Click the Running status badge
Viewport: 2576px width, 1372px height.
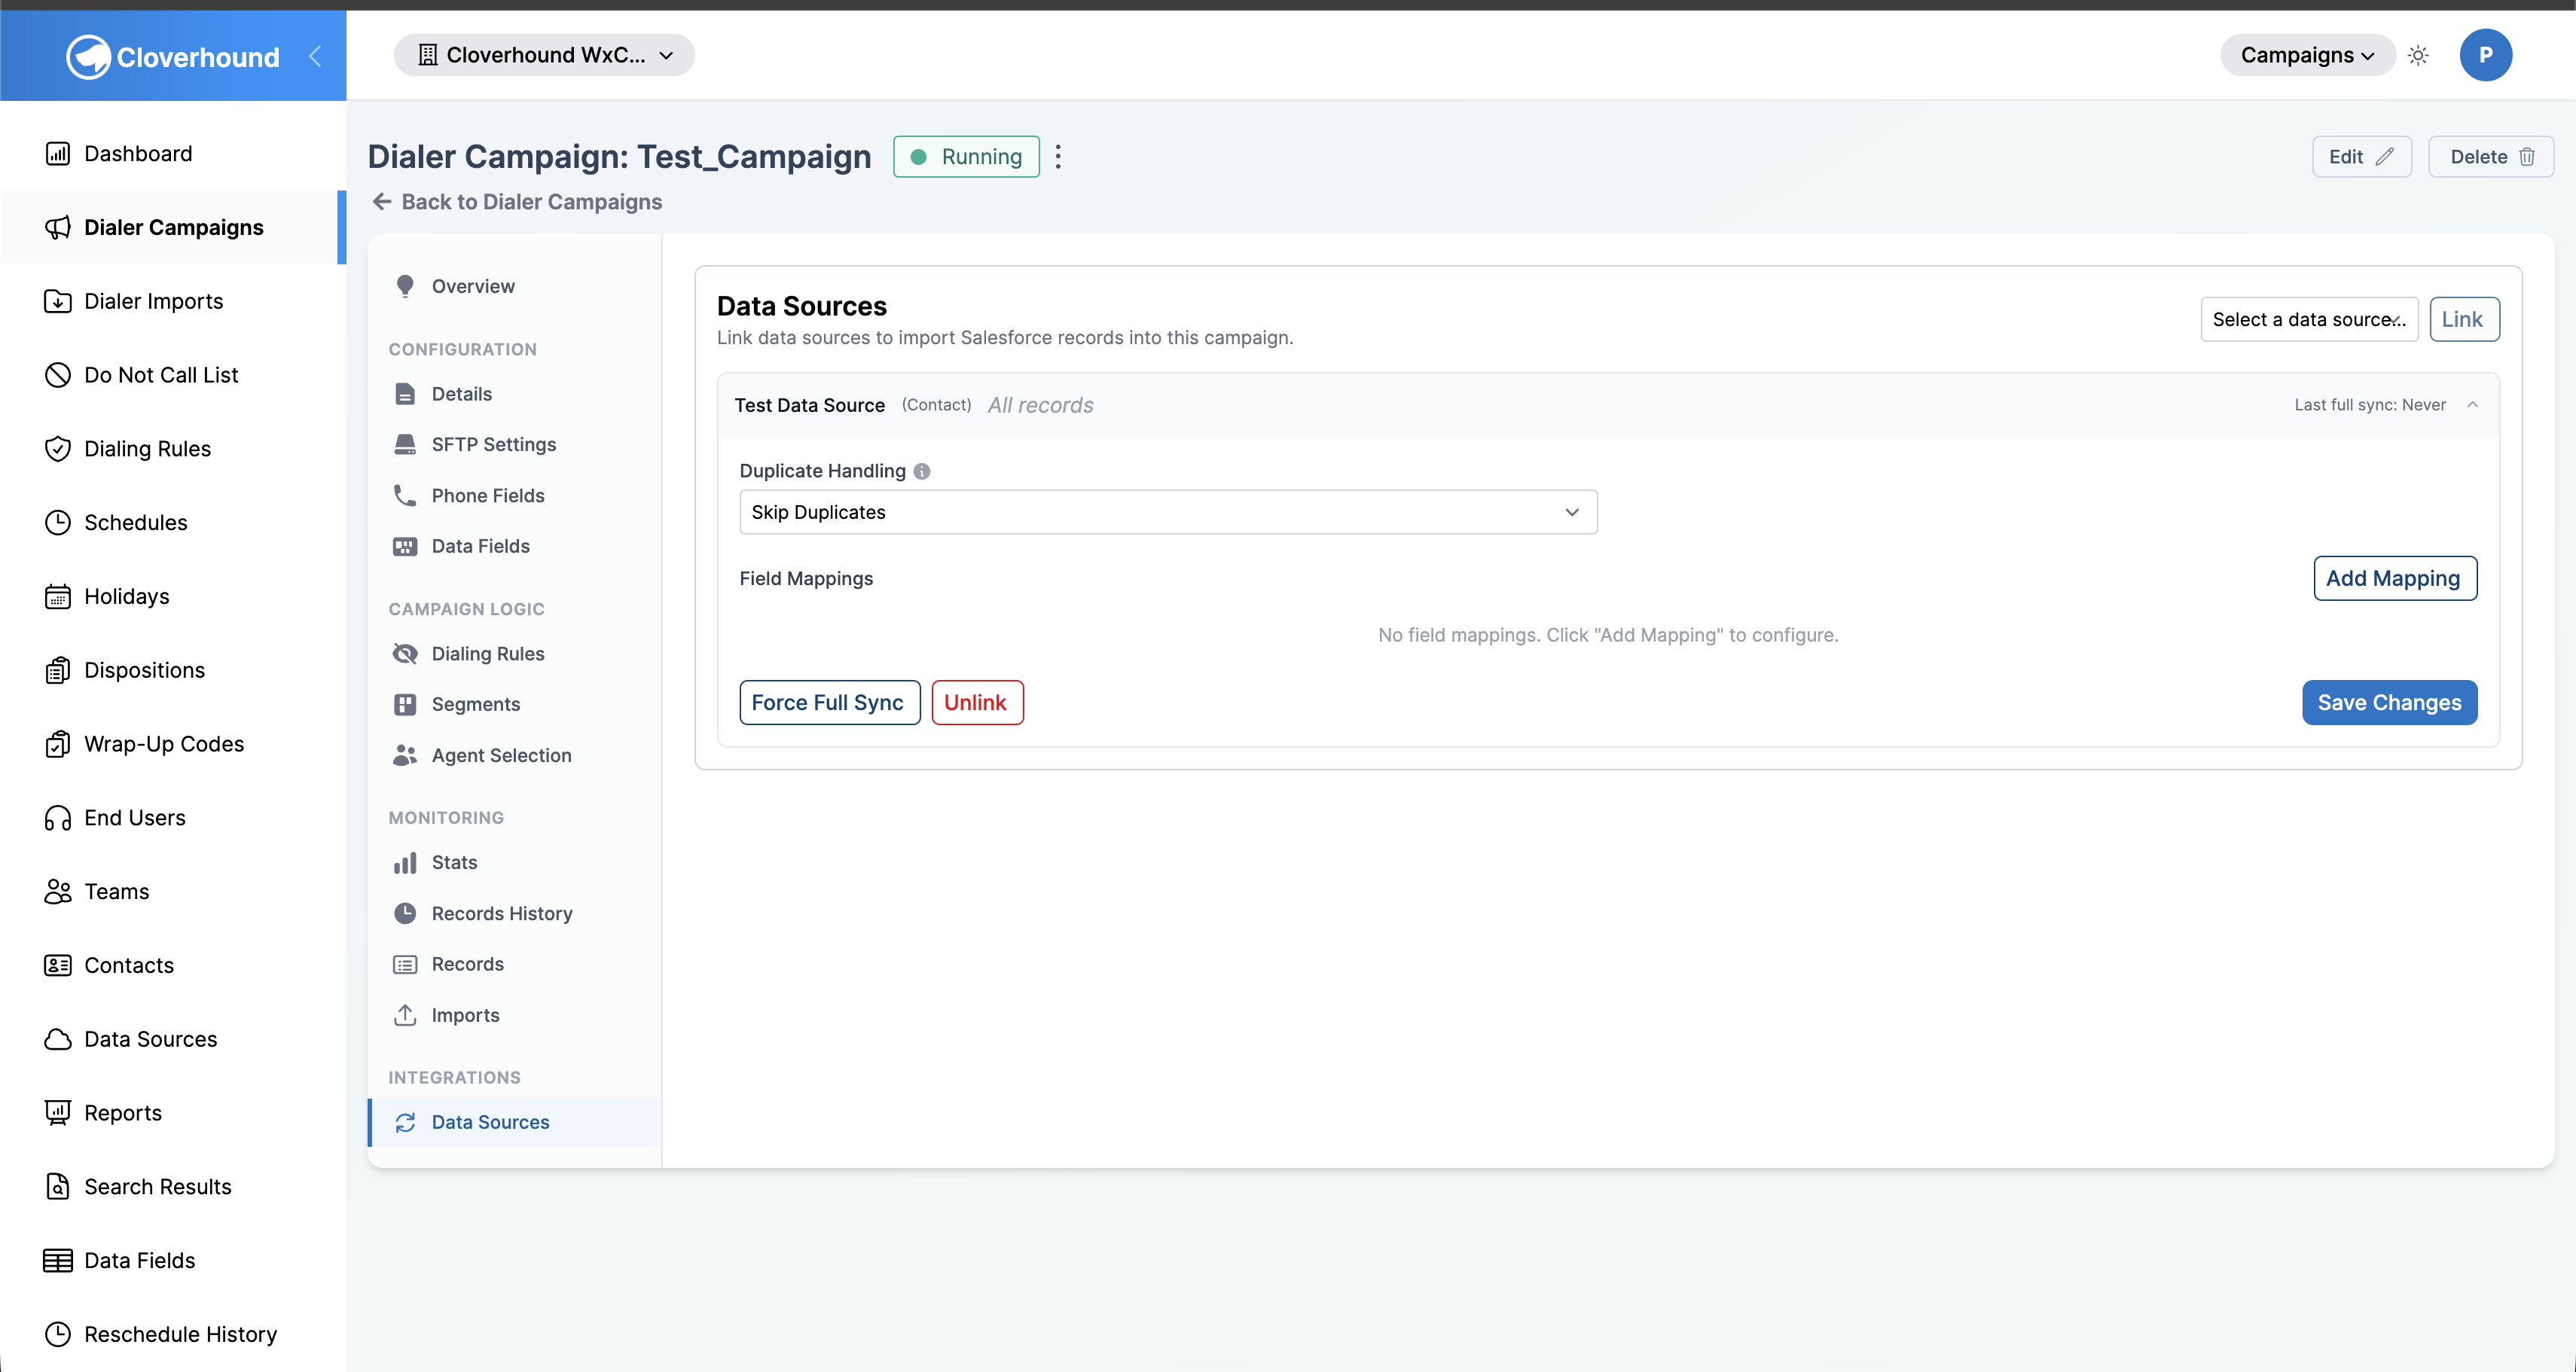[966, 157]
